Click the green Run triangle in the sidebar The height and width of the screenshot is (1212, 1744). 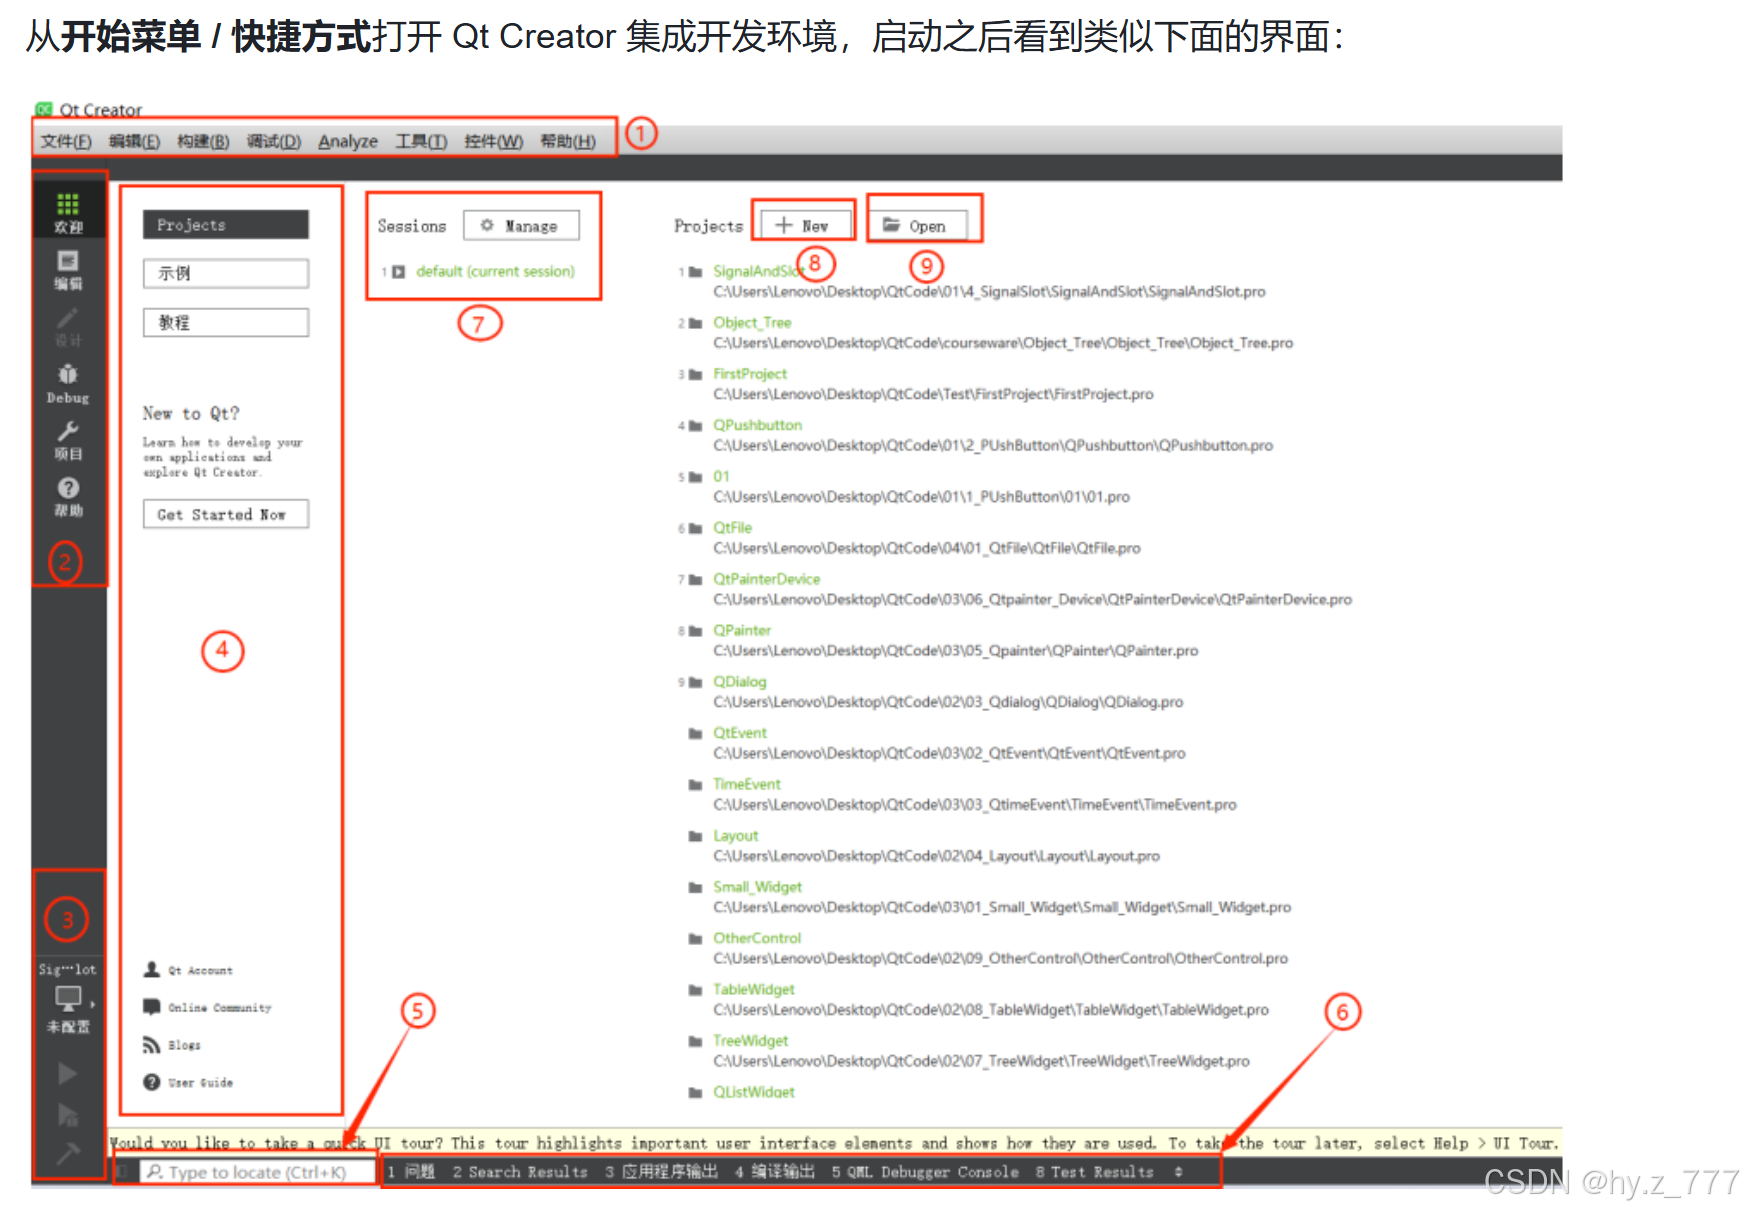click(x=68, y=1074)
